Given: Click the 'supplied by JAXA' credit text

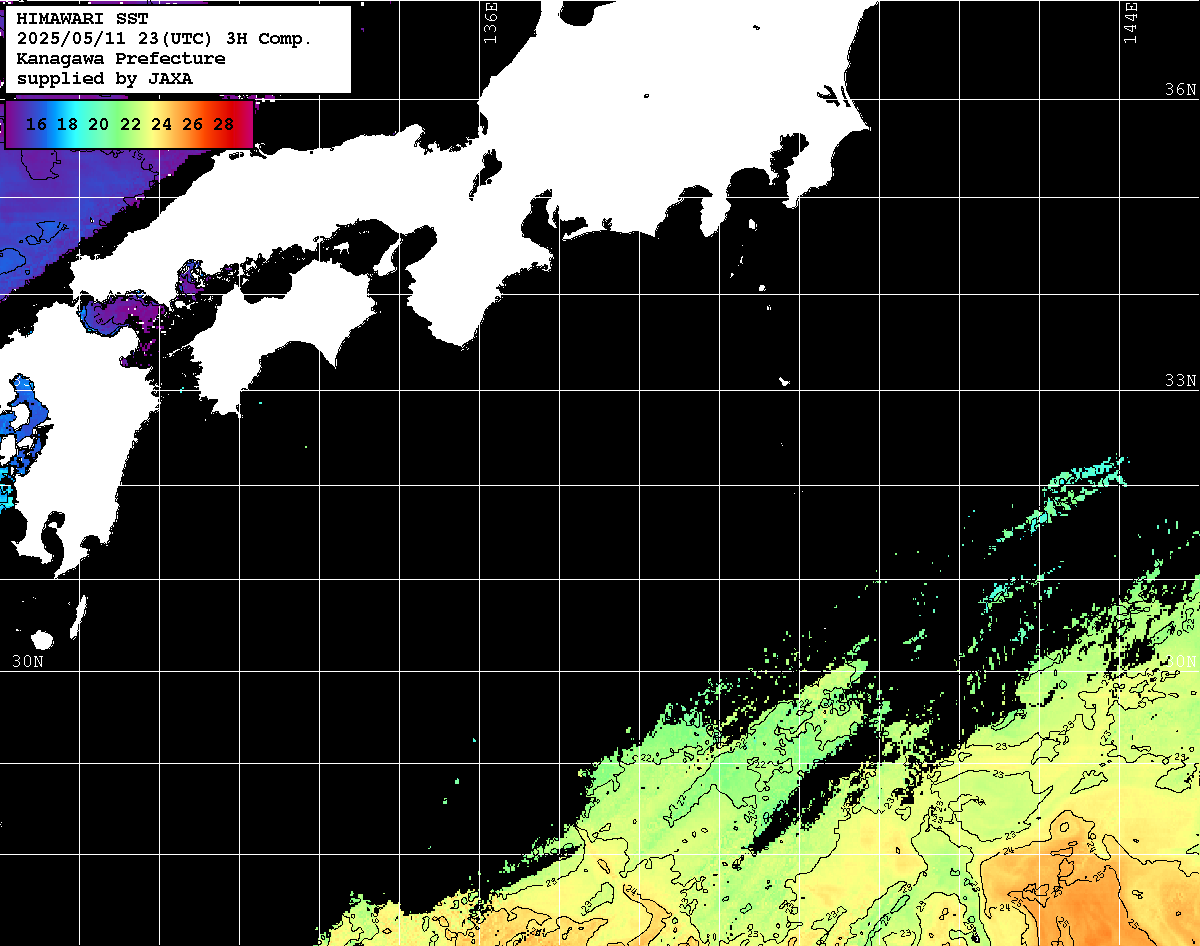Looking at the screenshot, I should tap(105, 78).
